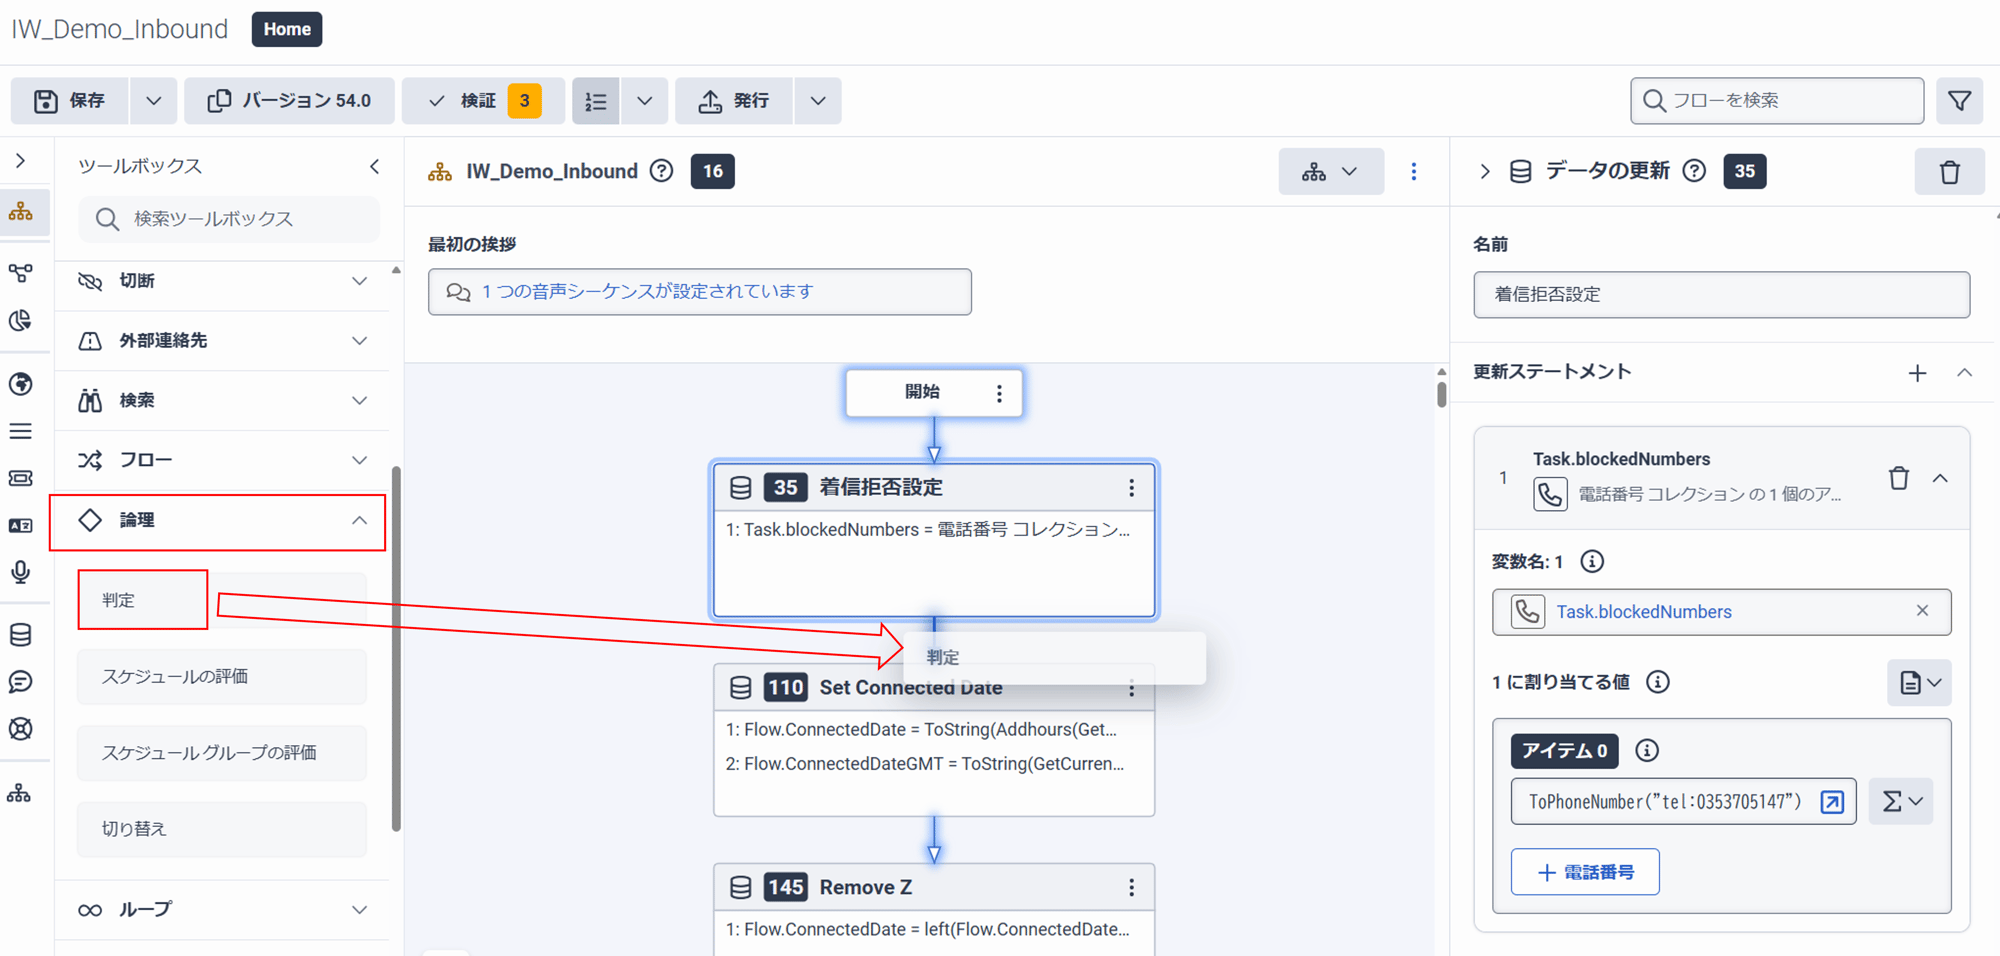Select the スケジュール グループの評価 action
Viewport: 2000px width, 956px height.
pyautogui.click(x=222, y=753)
